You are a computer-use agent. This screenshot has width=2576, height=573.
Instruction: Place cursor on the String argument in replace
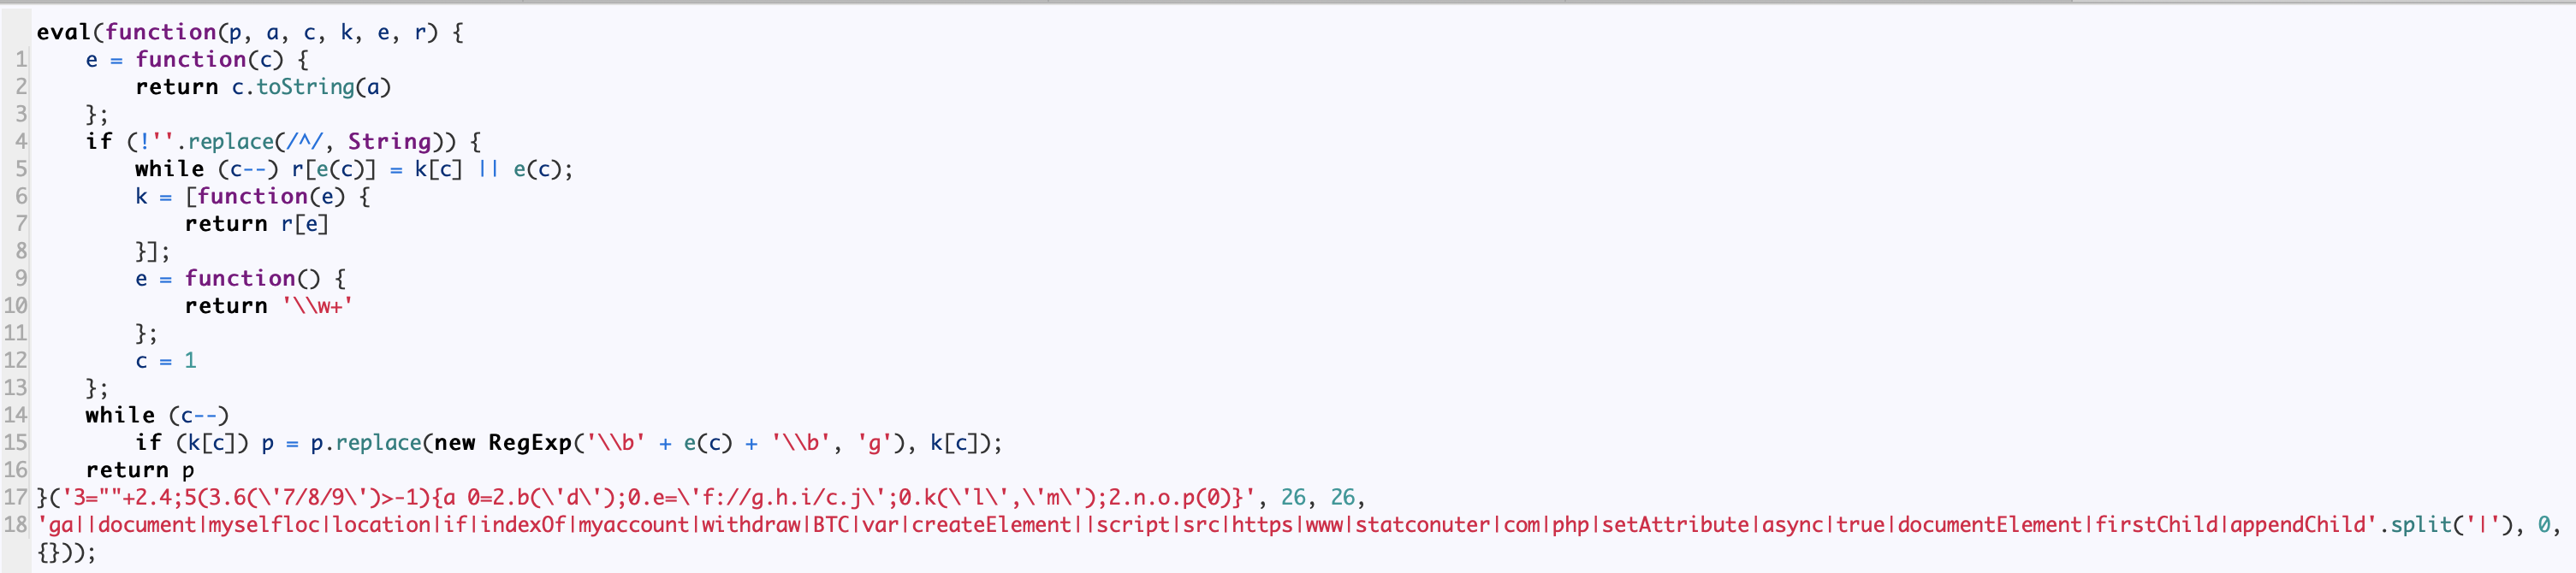tap(389, 141)
